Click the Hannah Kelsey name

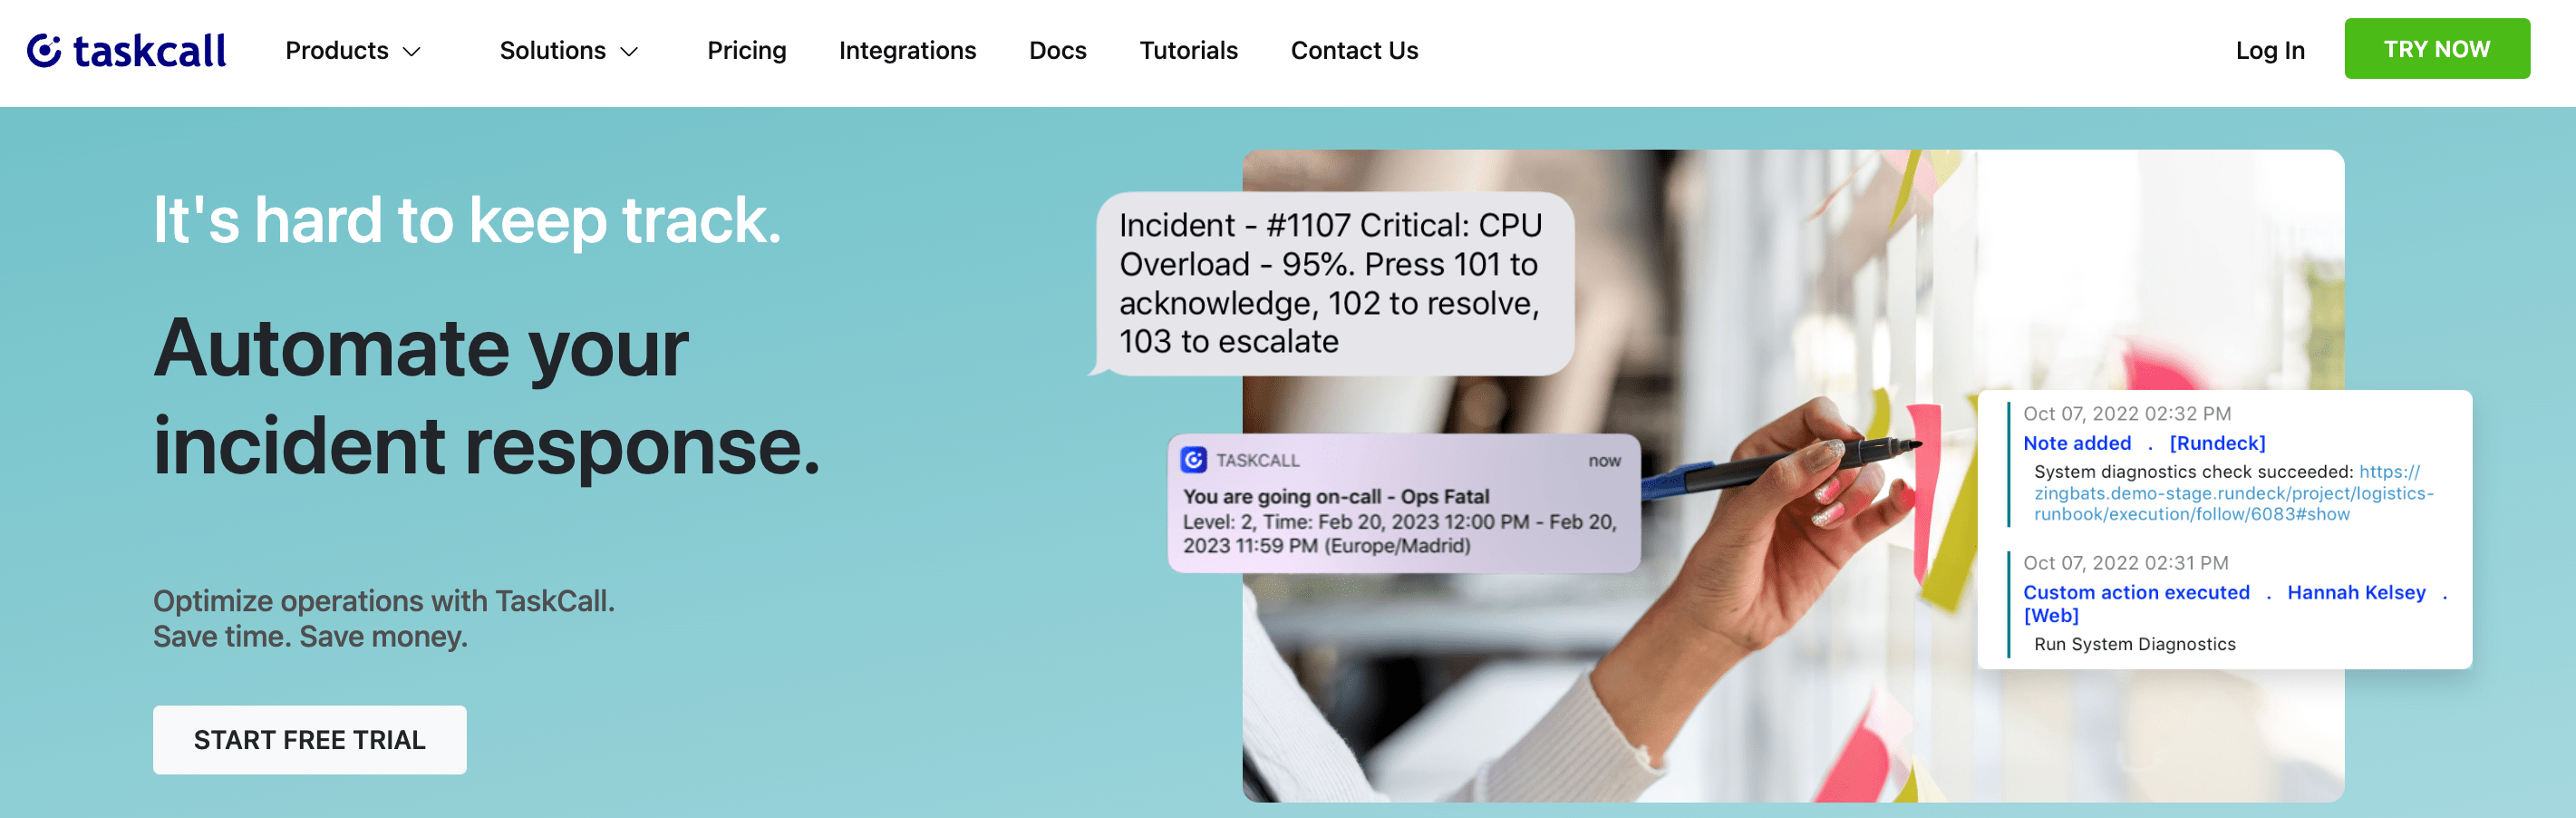coord(2355,592)
